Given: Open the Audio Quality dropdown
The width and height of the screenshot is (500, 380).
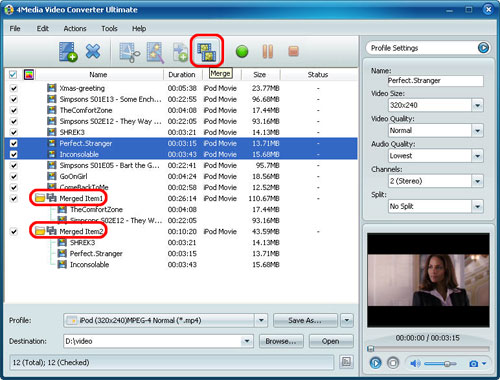Looking at the screenshot, I should (477, 156).
